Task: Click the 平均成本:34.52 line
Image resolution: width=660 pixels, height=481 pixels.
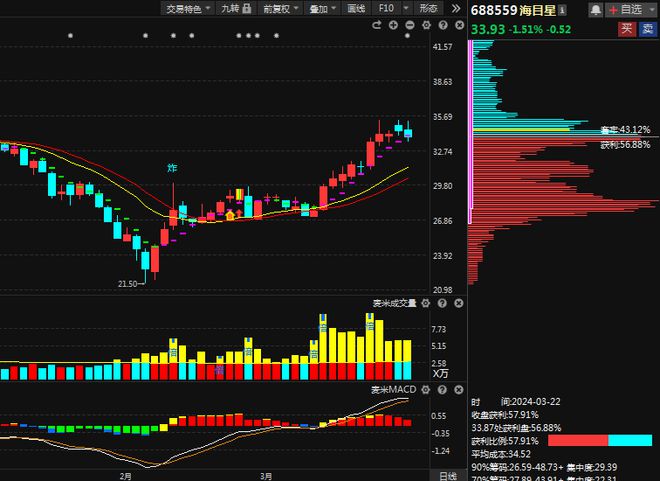Action: point(501,454)
